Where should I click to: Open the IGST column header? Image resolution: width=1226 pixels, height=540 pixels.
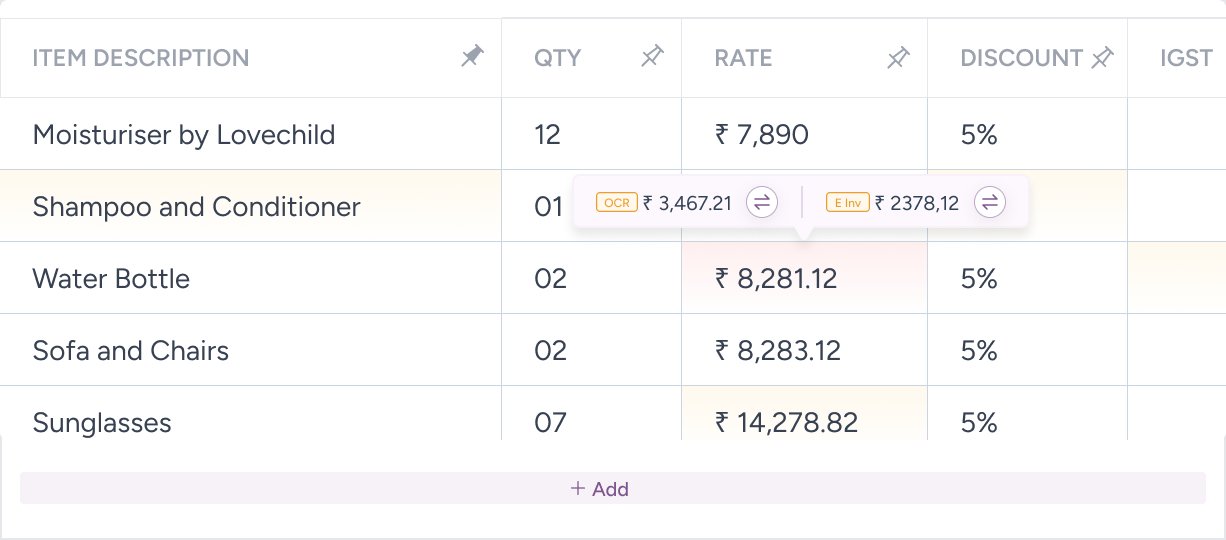(1186, 58)
